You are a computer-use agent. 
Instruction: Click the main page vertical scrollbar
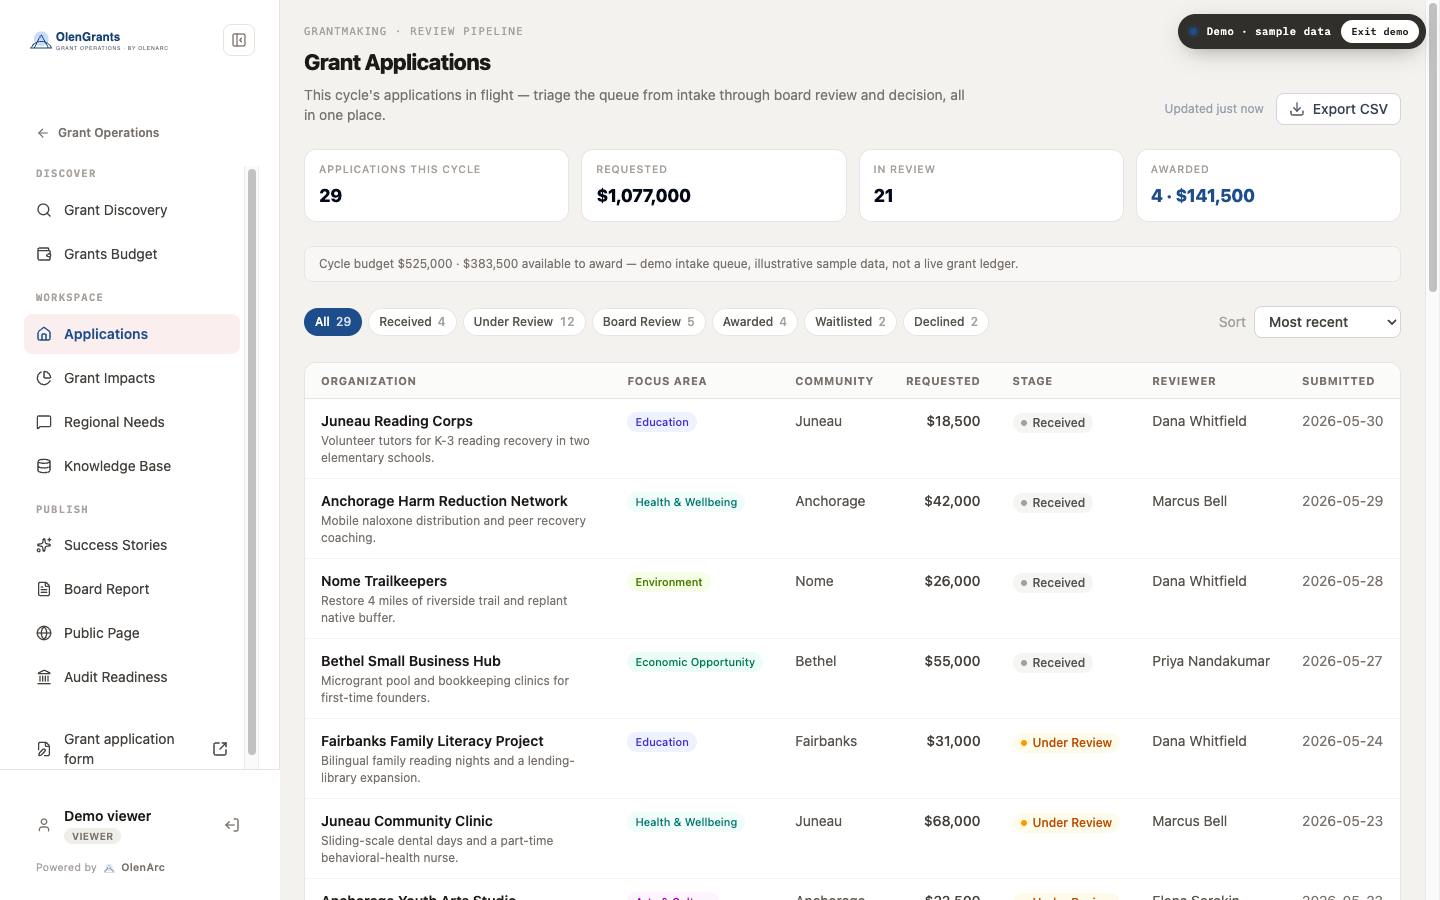pyautogui.click(x=1433, y=150)
